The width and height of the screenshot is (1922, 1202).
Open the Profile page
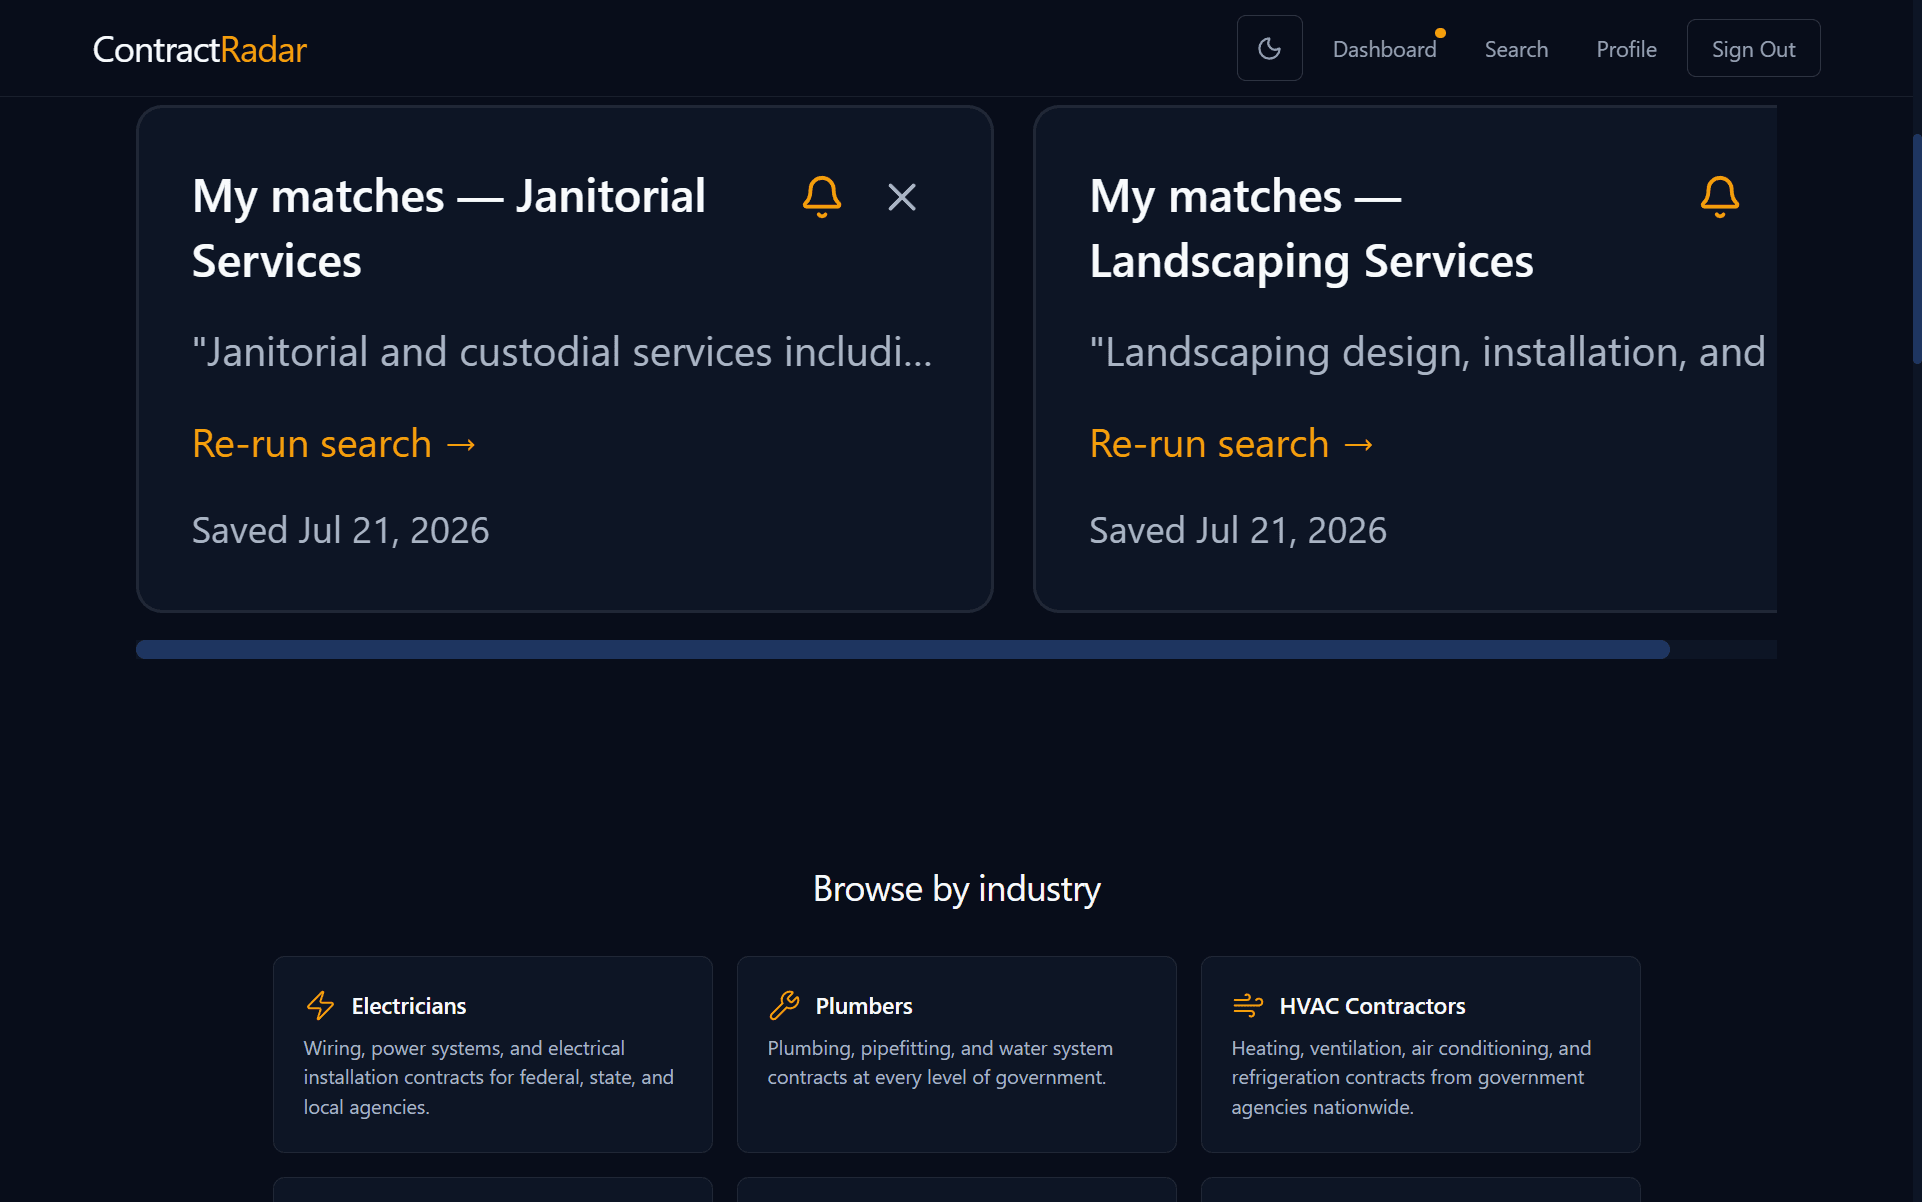click(x=1626, y=49)
